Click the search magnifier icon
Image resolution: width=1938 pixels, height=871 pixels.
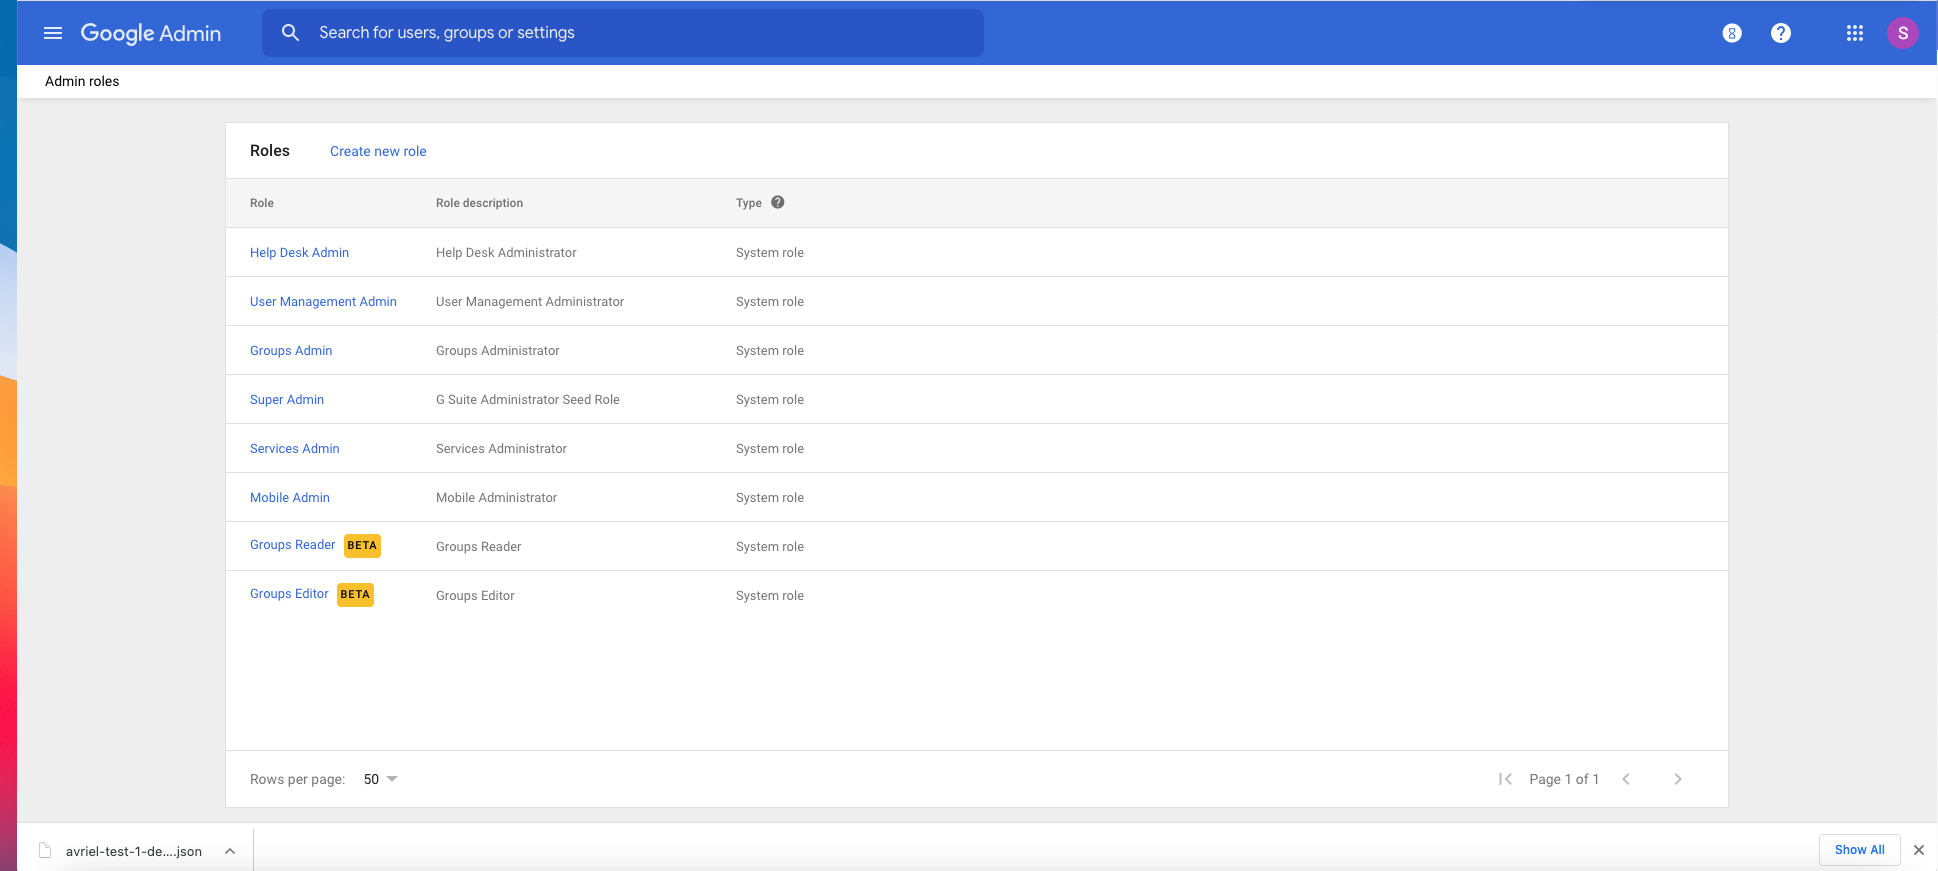tap(290, 33)
